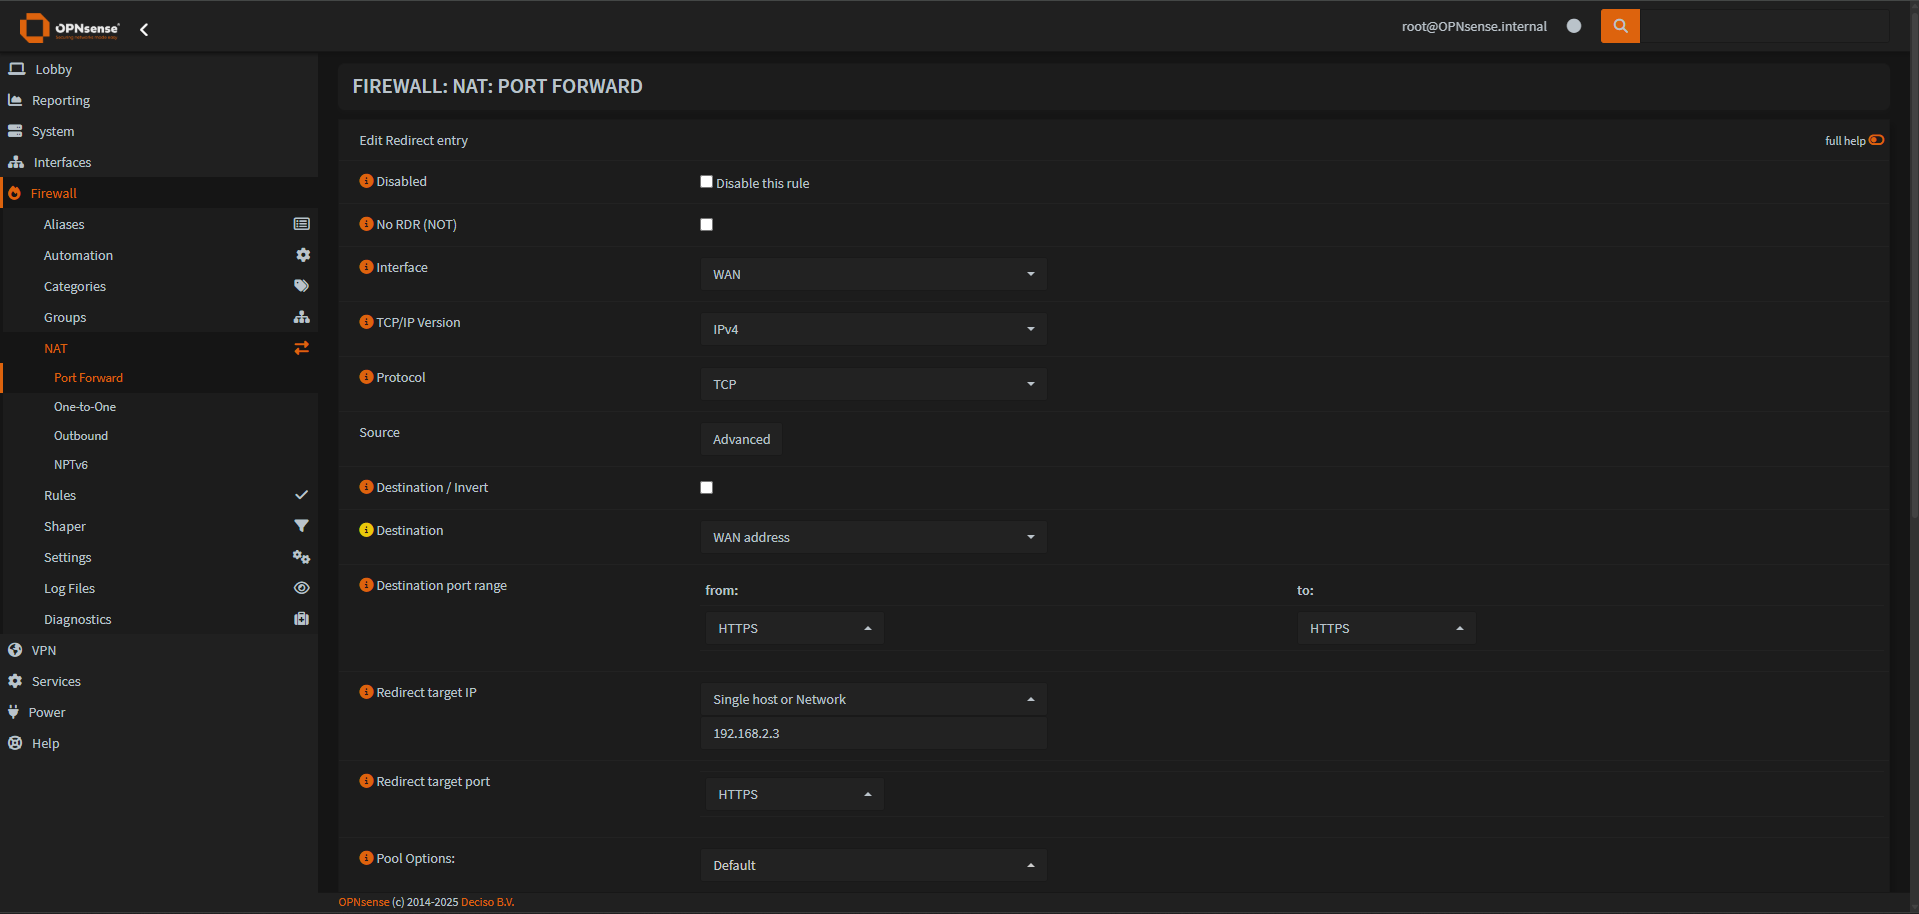Open the OPNsense footer link
Image resolution: width=1919 pixels, height=914 pixels.
coord(364,902)
